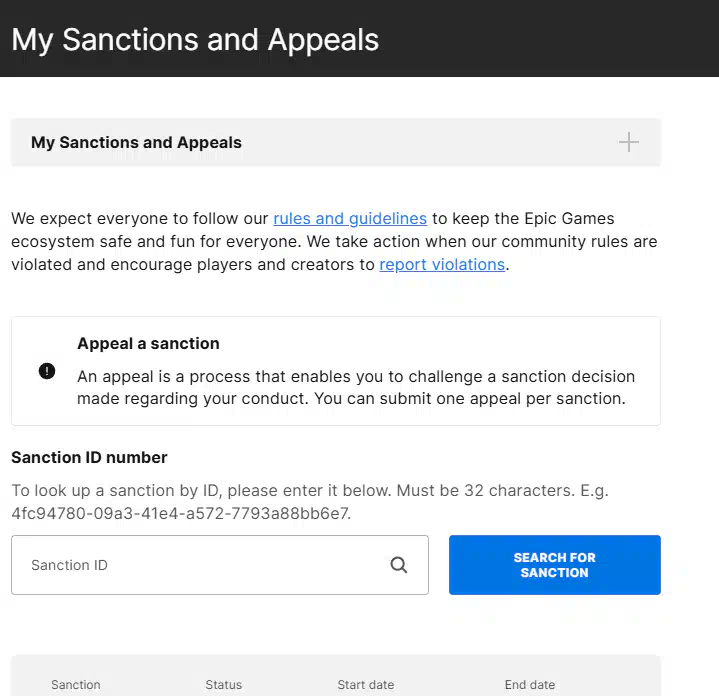Screen dimensions: 719x696
Task: Click the appeal process description paragraph
Action: pyautogui.click(x=356, y=387)
